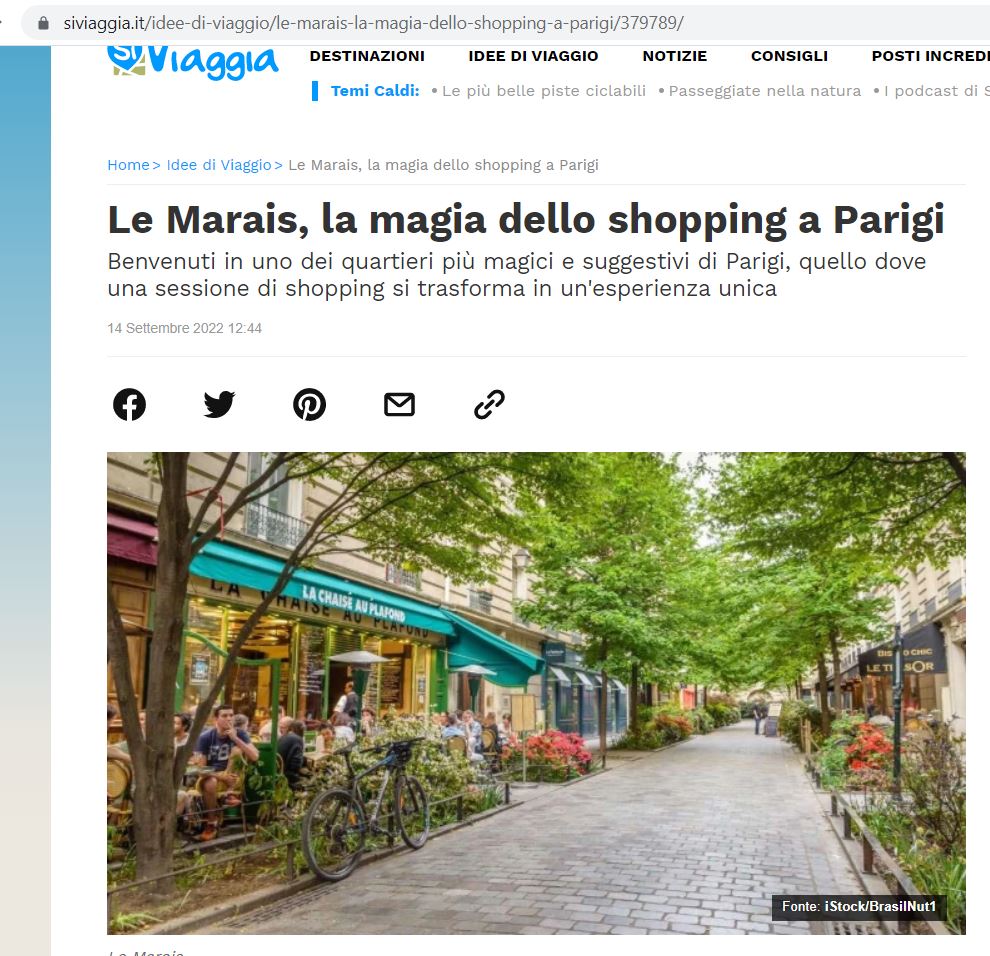
Task: Share the article on Twitter
Action: pyautogui.click(x=219, y=404)
